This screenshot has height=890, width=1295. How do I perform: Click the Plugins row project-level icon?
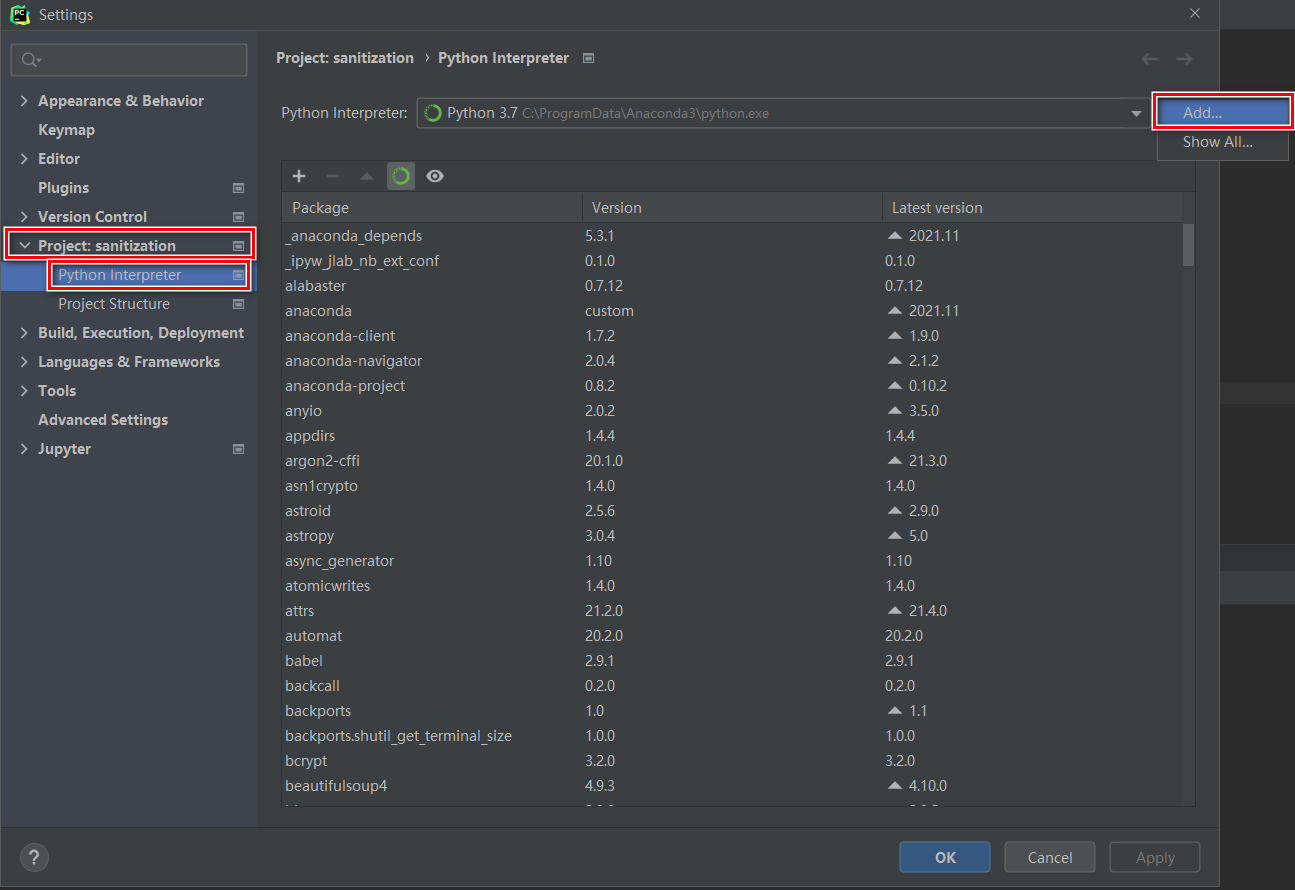pos(239,188)
